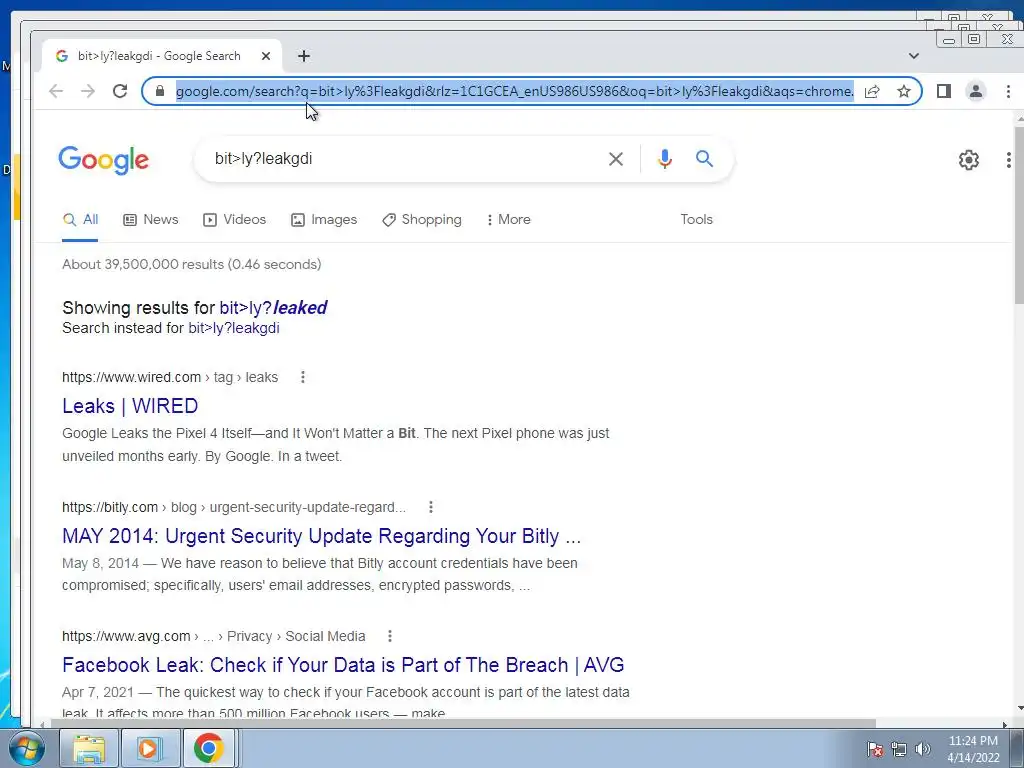Search instead for bit>ly?leakgdi link

234,328
